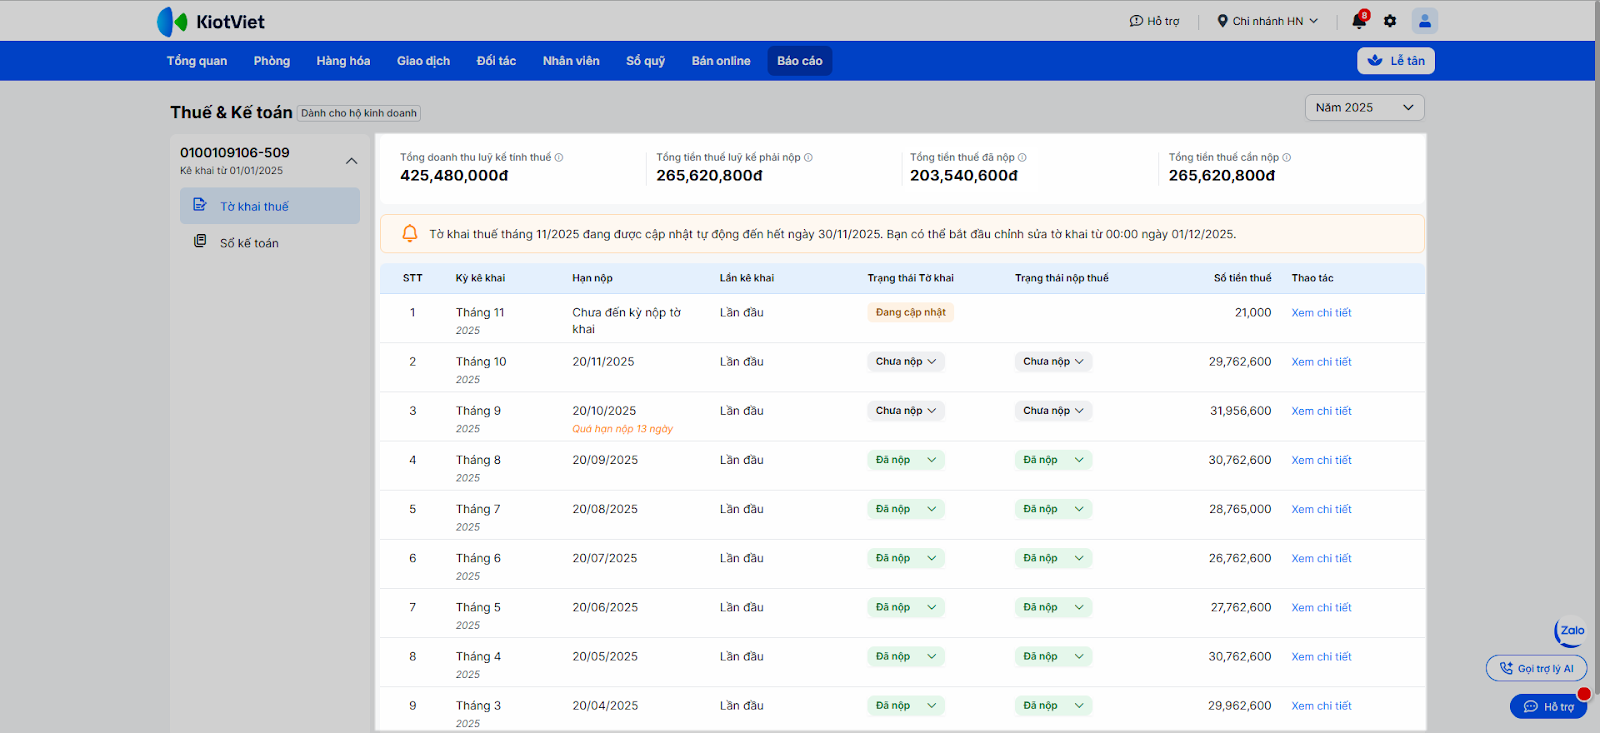The image size is (1600, 733).
Task: Collapse the 0100109106-509 tax code section
Action: coord(351,161)
